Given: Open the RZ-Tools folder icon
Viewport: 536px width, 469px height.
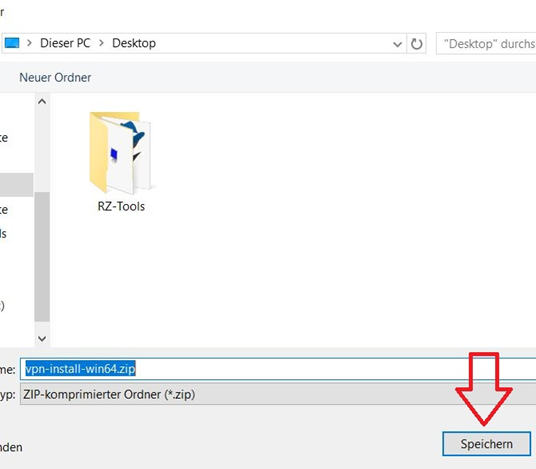Looking at the screenshot, I should [121, 152].
